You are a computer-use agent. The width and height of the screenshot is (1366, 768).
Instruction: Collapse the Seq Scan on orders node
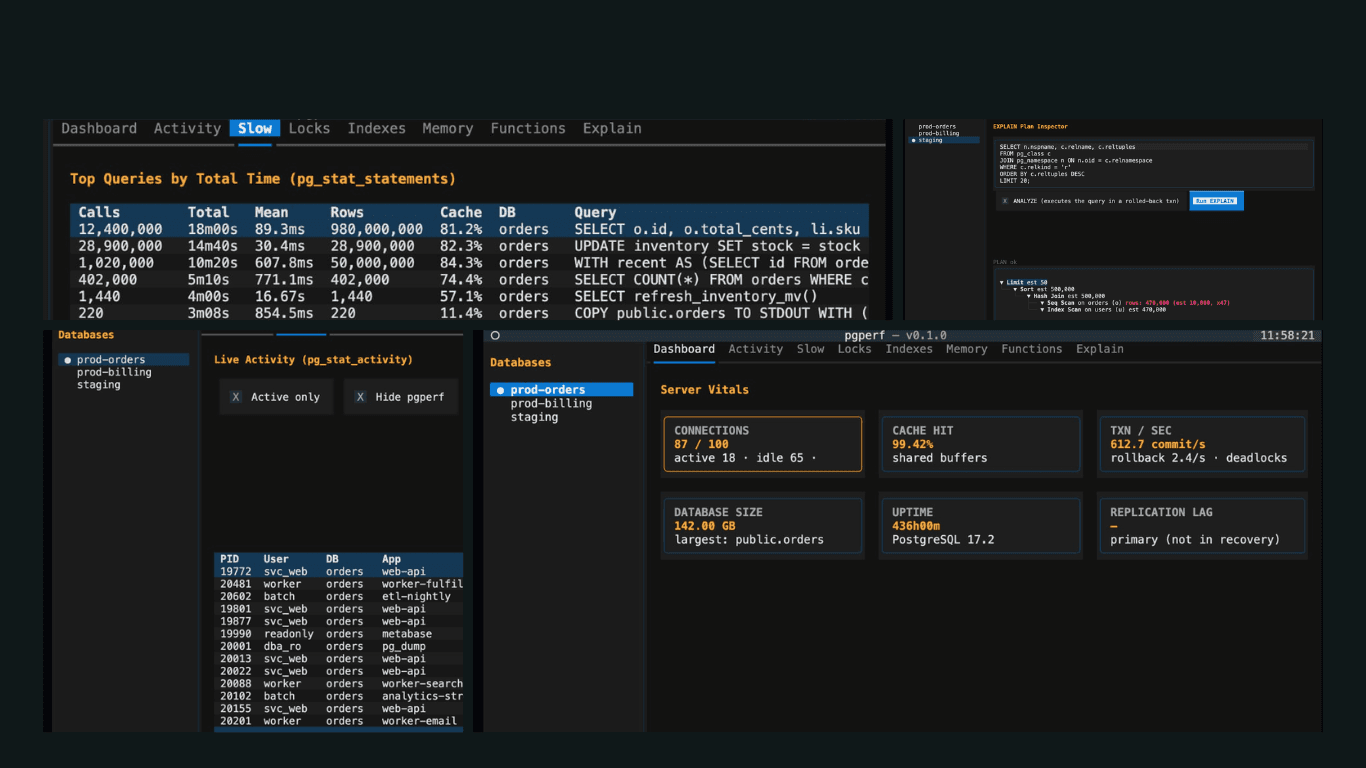click(1042, 302)
